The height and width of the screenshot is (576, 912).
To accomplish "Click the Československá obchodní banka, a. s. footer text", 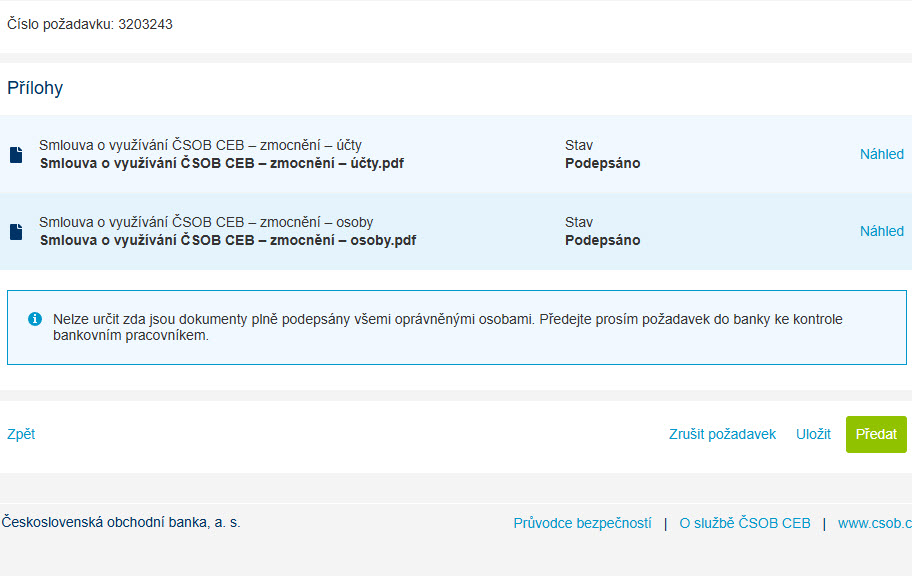I will click(120, 522).
